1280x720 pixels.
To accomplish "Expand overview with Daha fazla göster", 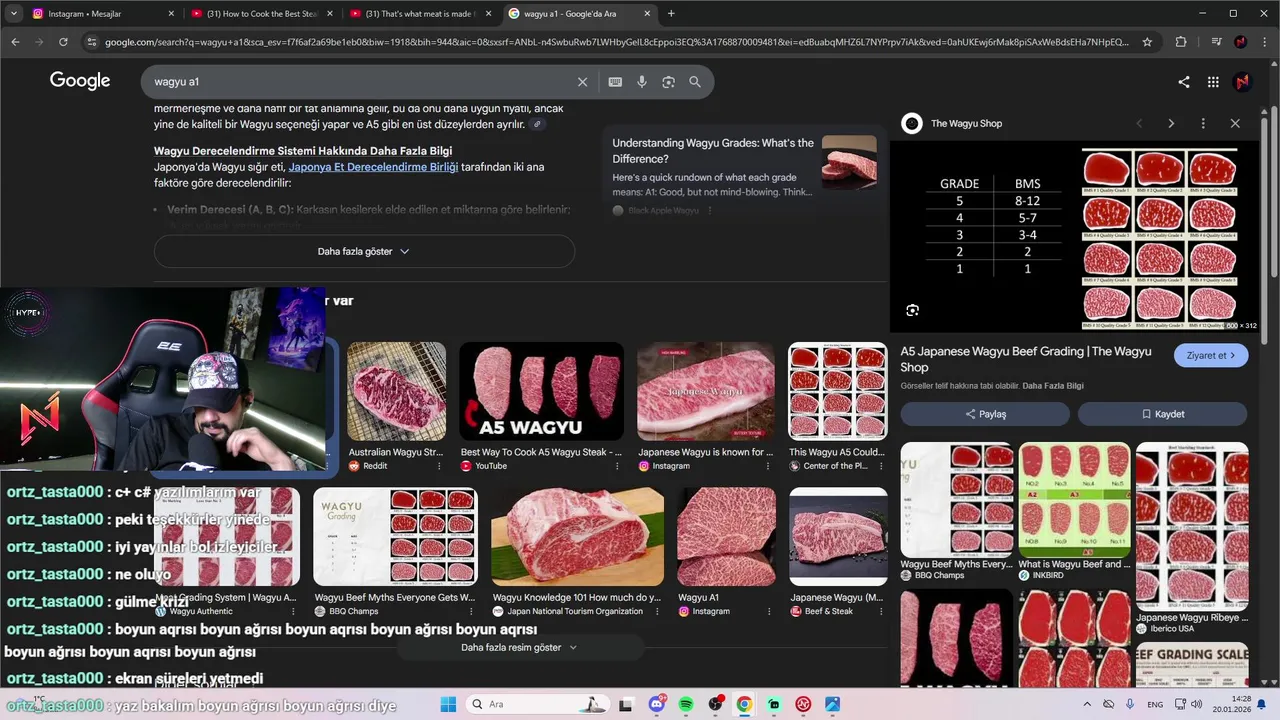I will pyautogui.click(x=364, y=251).
